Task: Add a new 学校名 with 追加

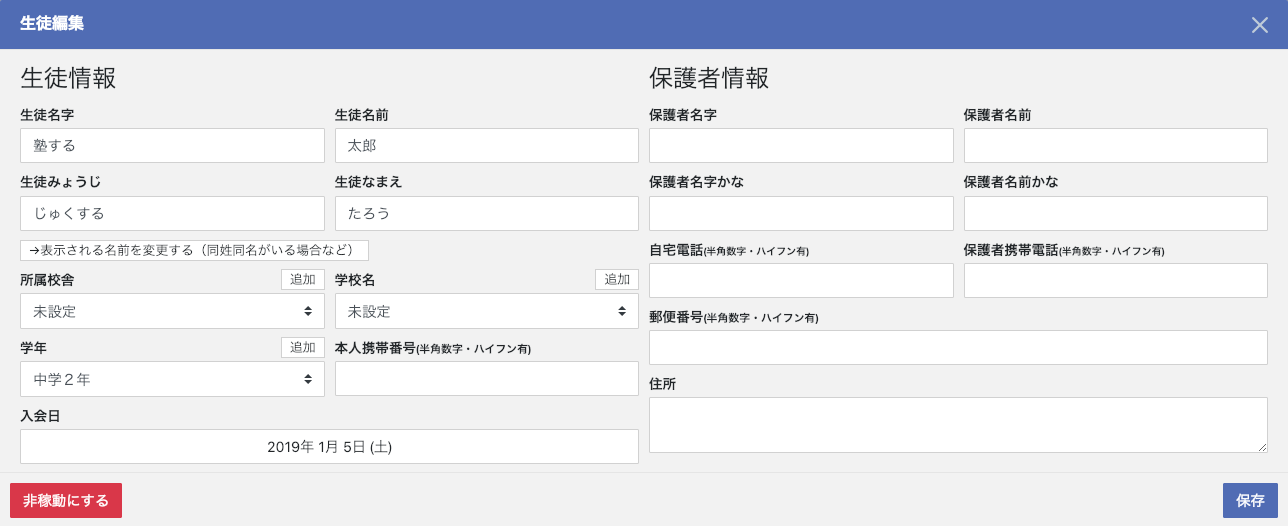Action: [617, 280]
